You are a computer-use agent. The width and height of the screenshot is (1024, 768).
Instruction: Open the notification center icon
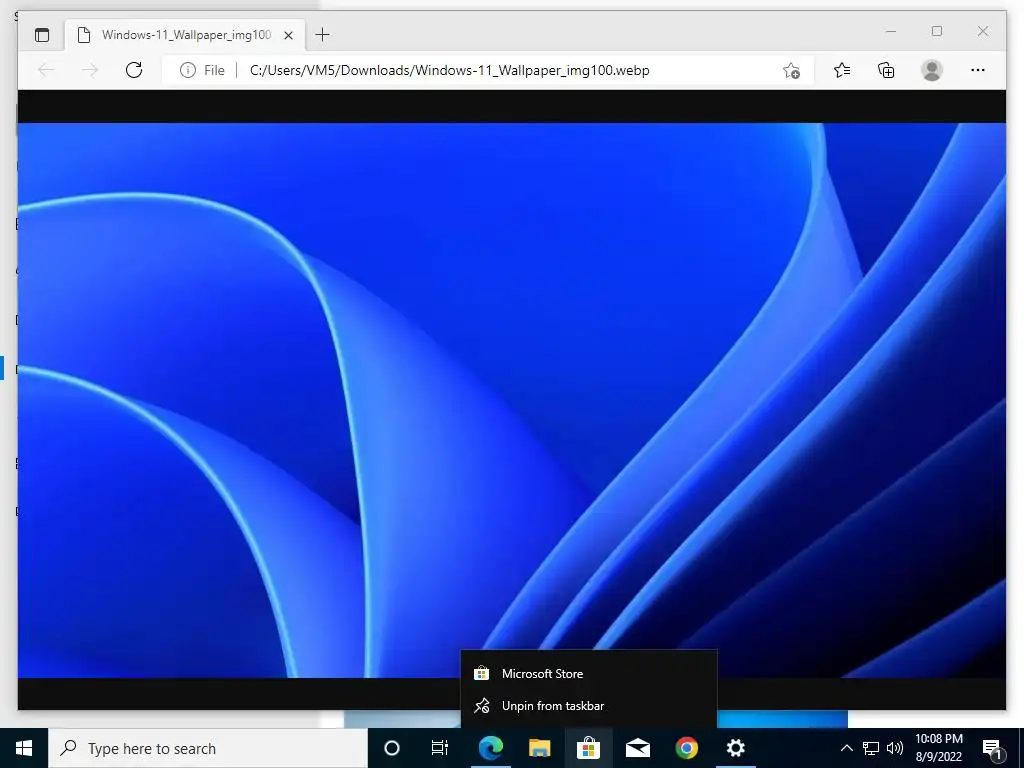coord(992,748)
